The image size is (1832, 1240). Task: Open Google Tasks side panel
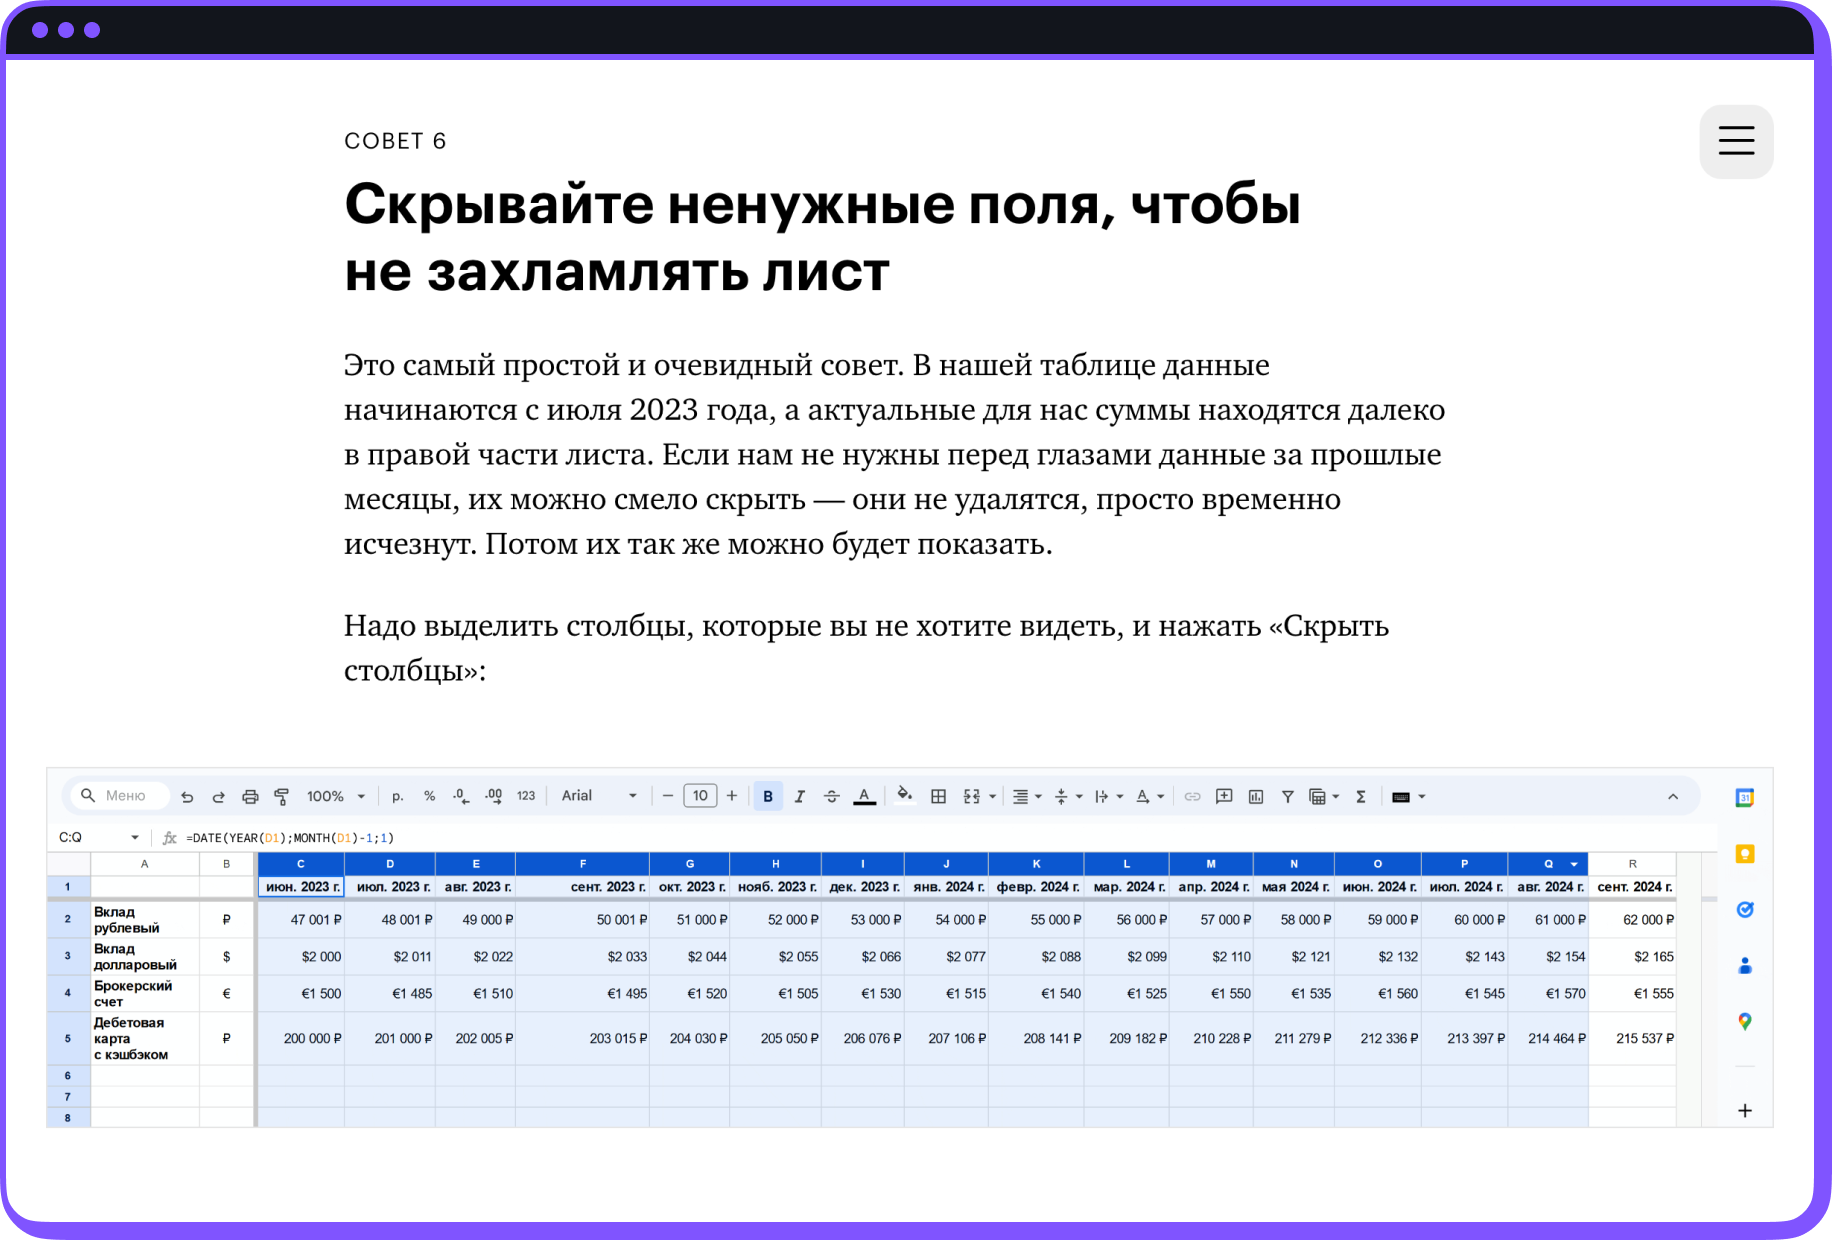point(1745,909)
